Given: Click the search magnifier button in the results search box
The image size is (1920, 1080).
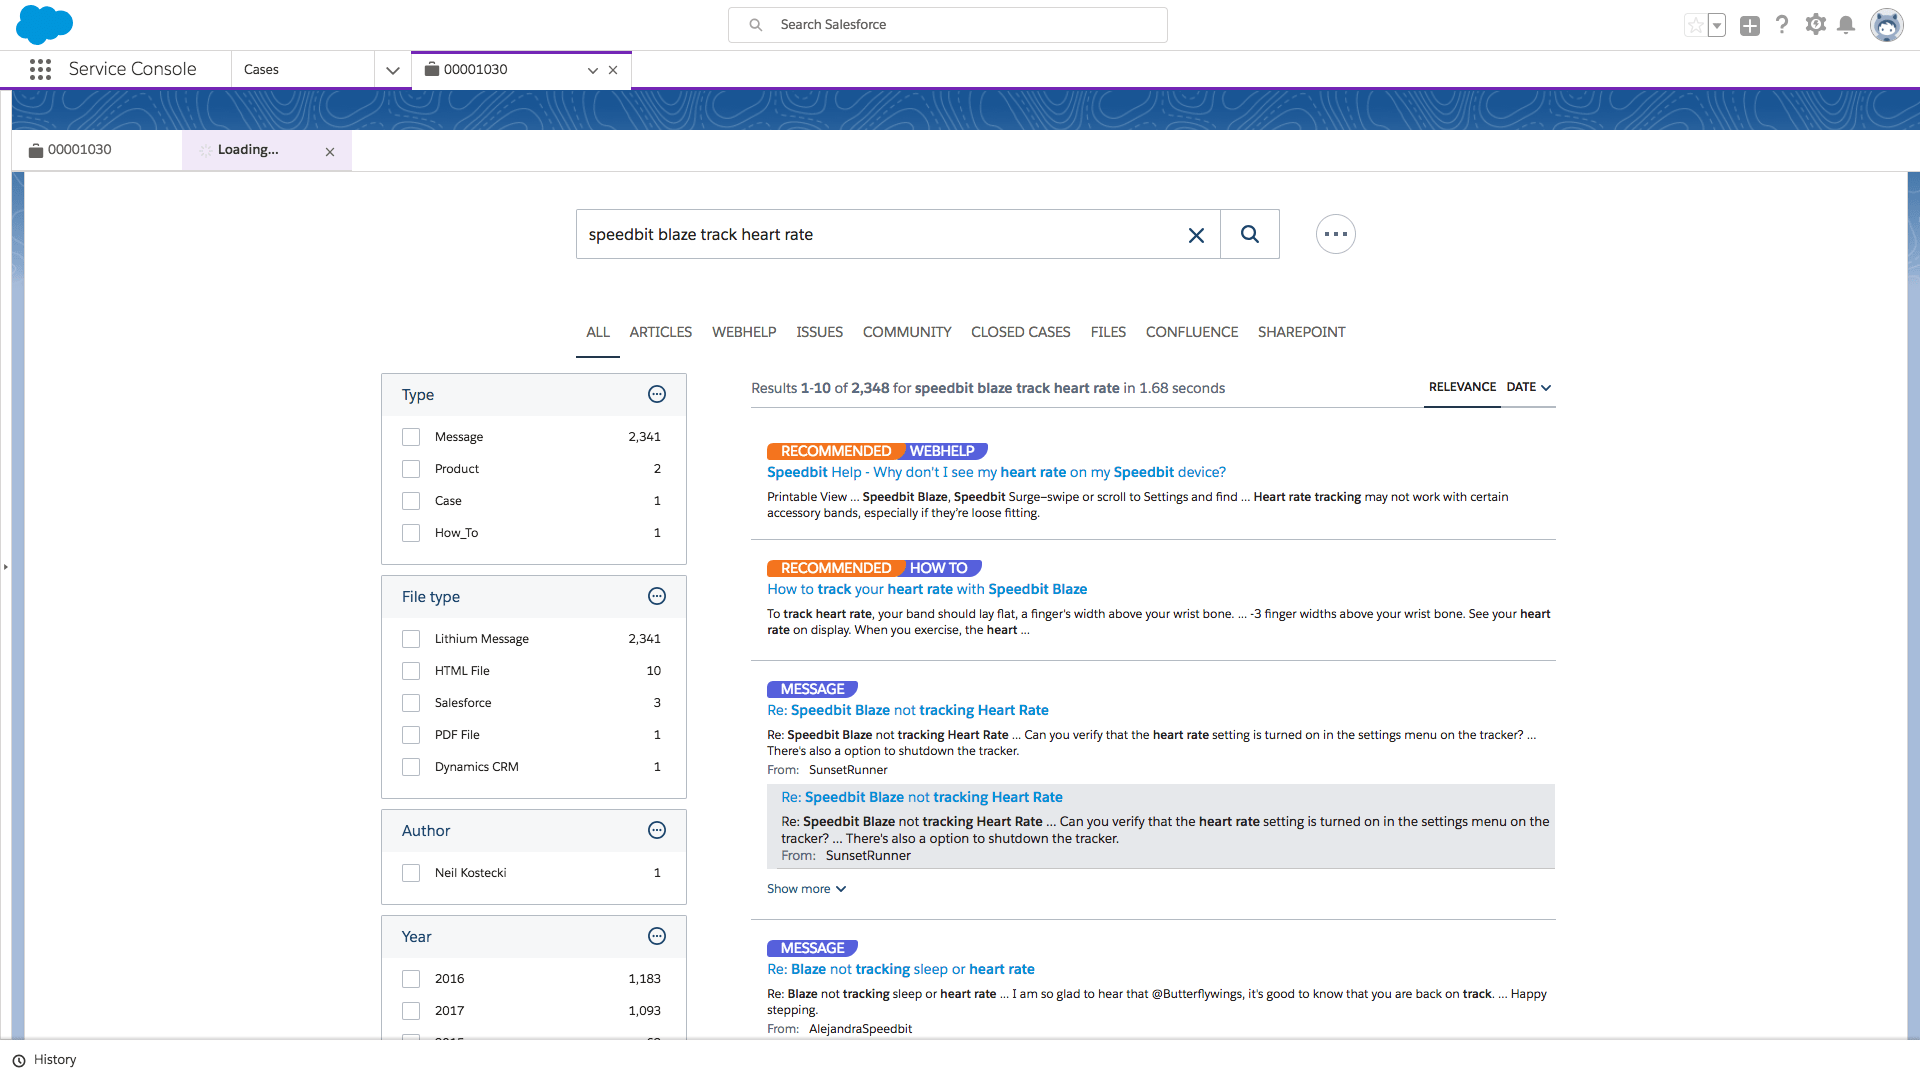Looking at the screenshot, I should [1250, 234].
